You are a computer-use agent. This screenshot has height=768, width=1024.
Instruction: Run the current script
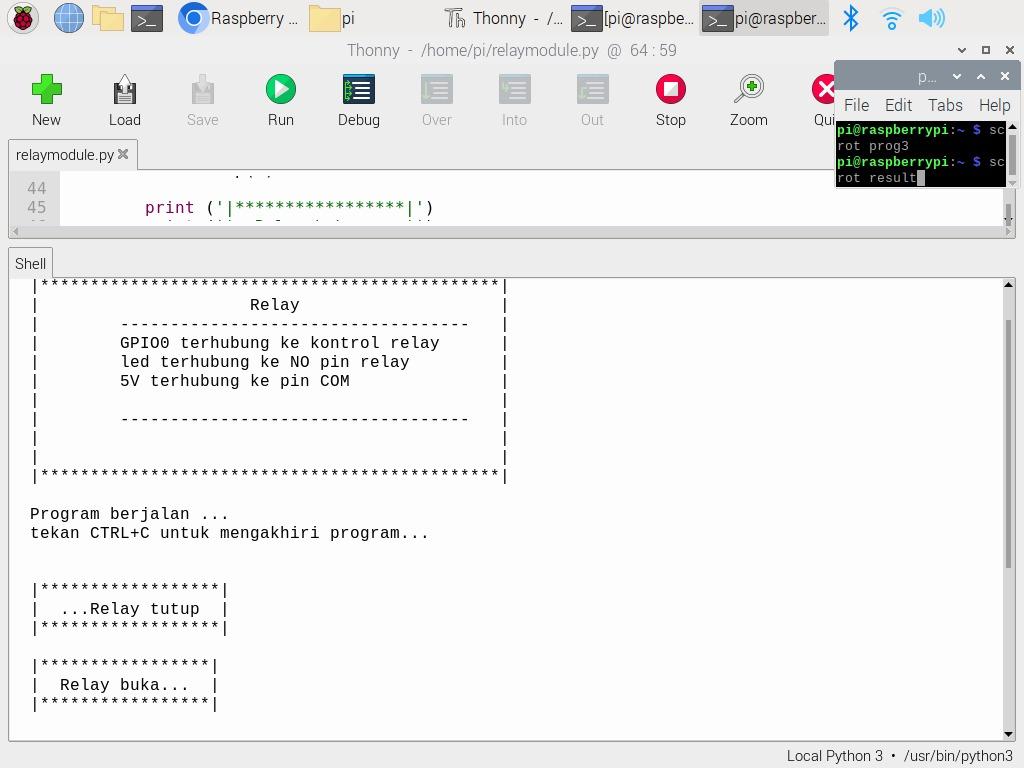pos(281,101)
